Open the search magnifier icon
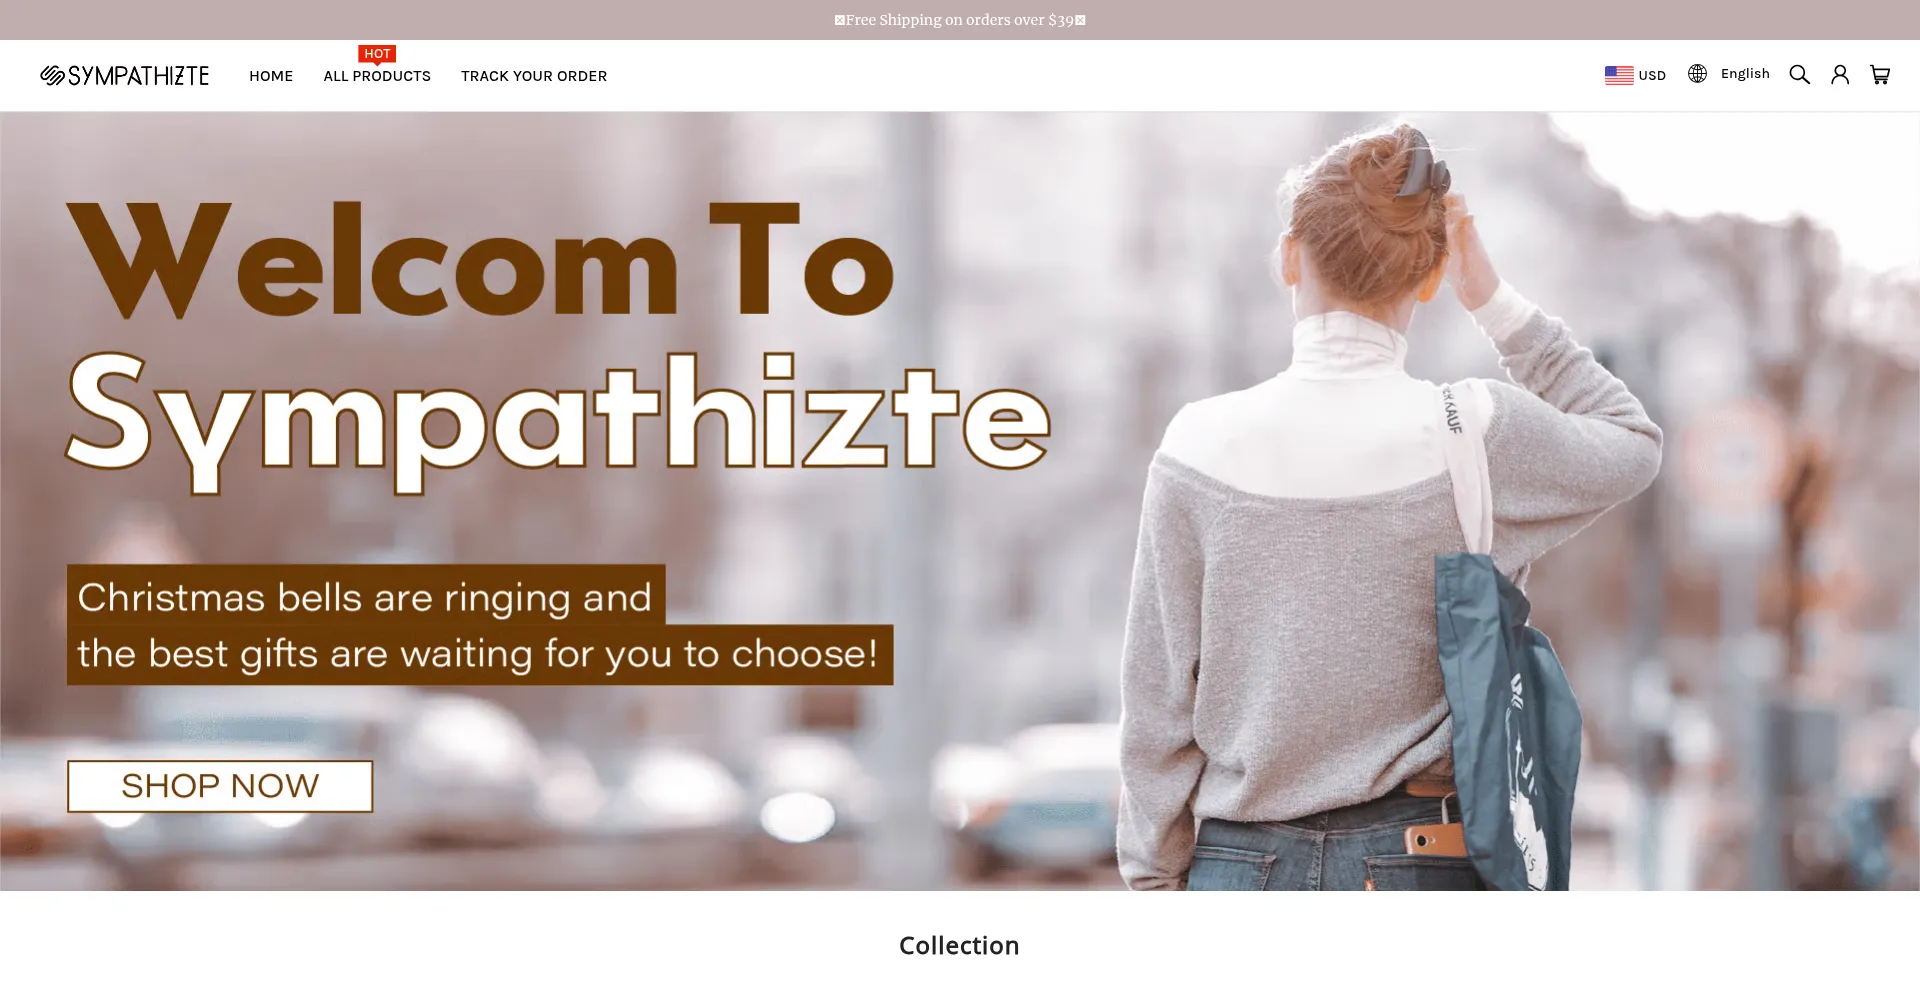Viewport: 1920px width, 993px height. pos(1799,75)
